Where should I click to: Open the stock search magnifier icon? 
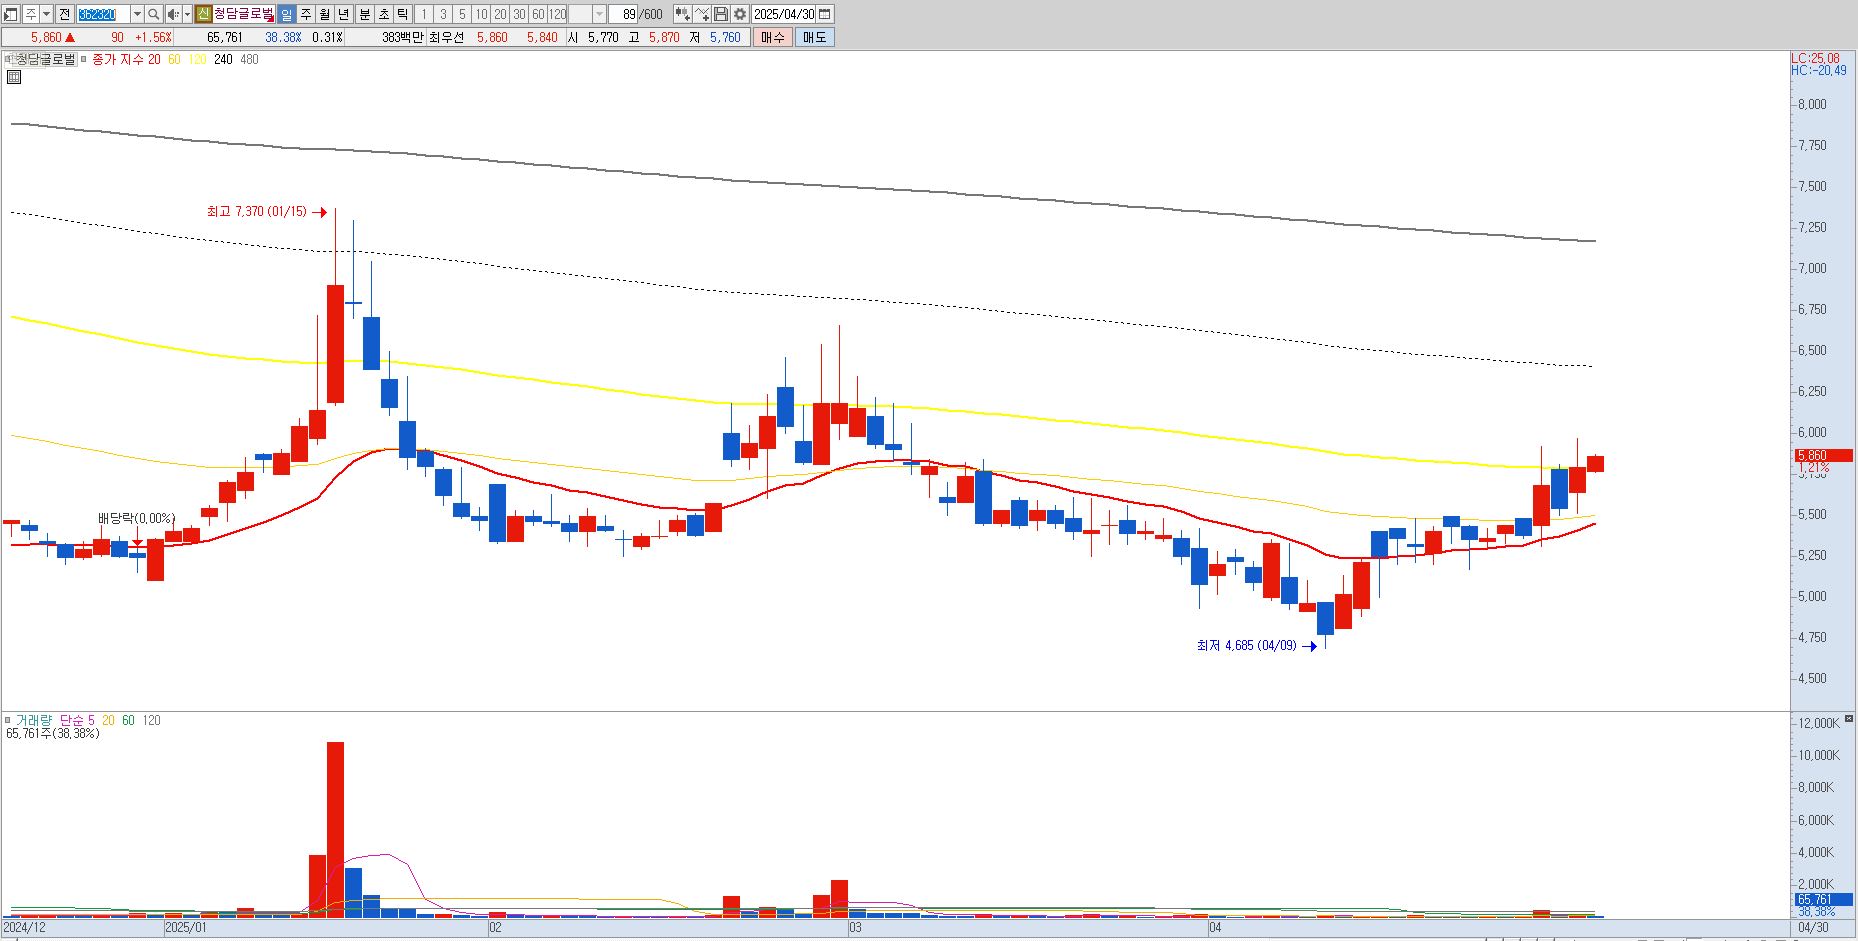click(153, 14)
